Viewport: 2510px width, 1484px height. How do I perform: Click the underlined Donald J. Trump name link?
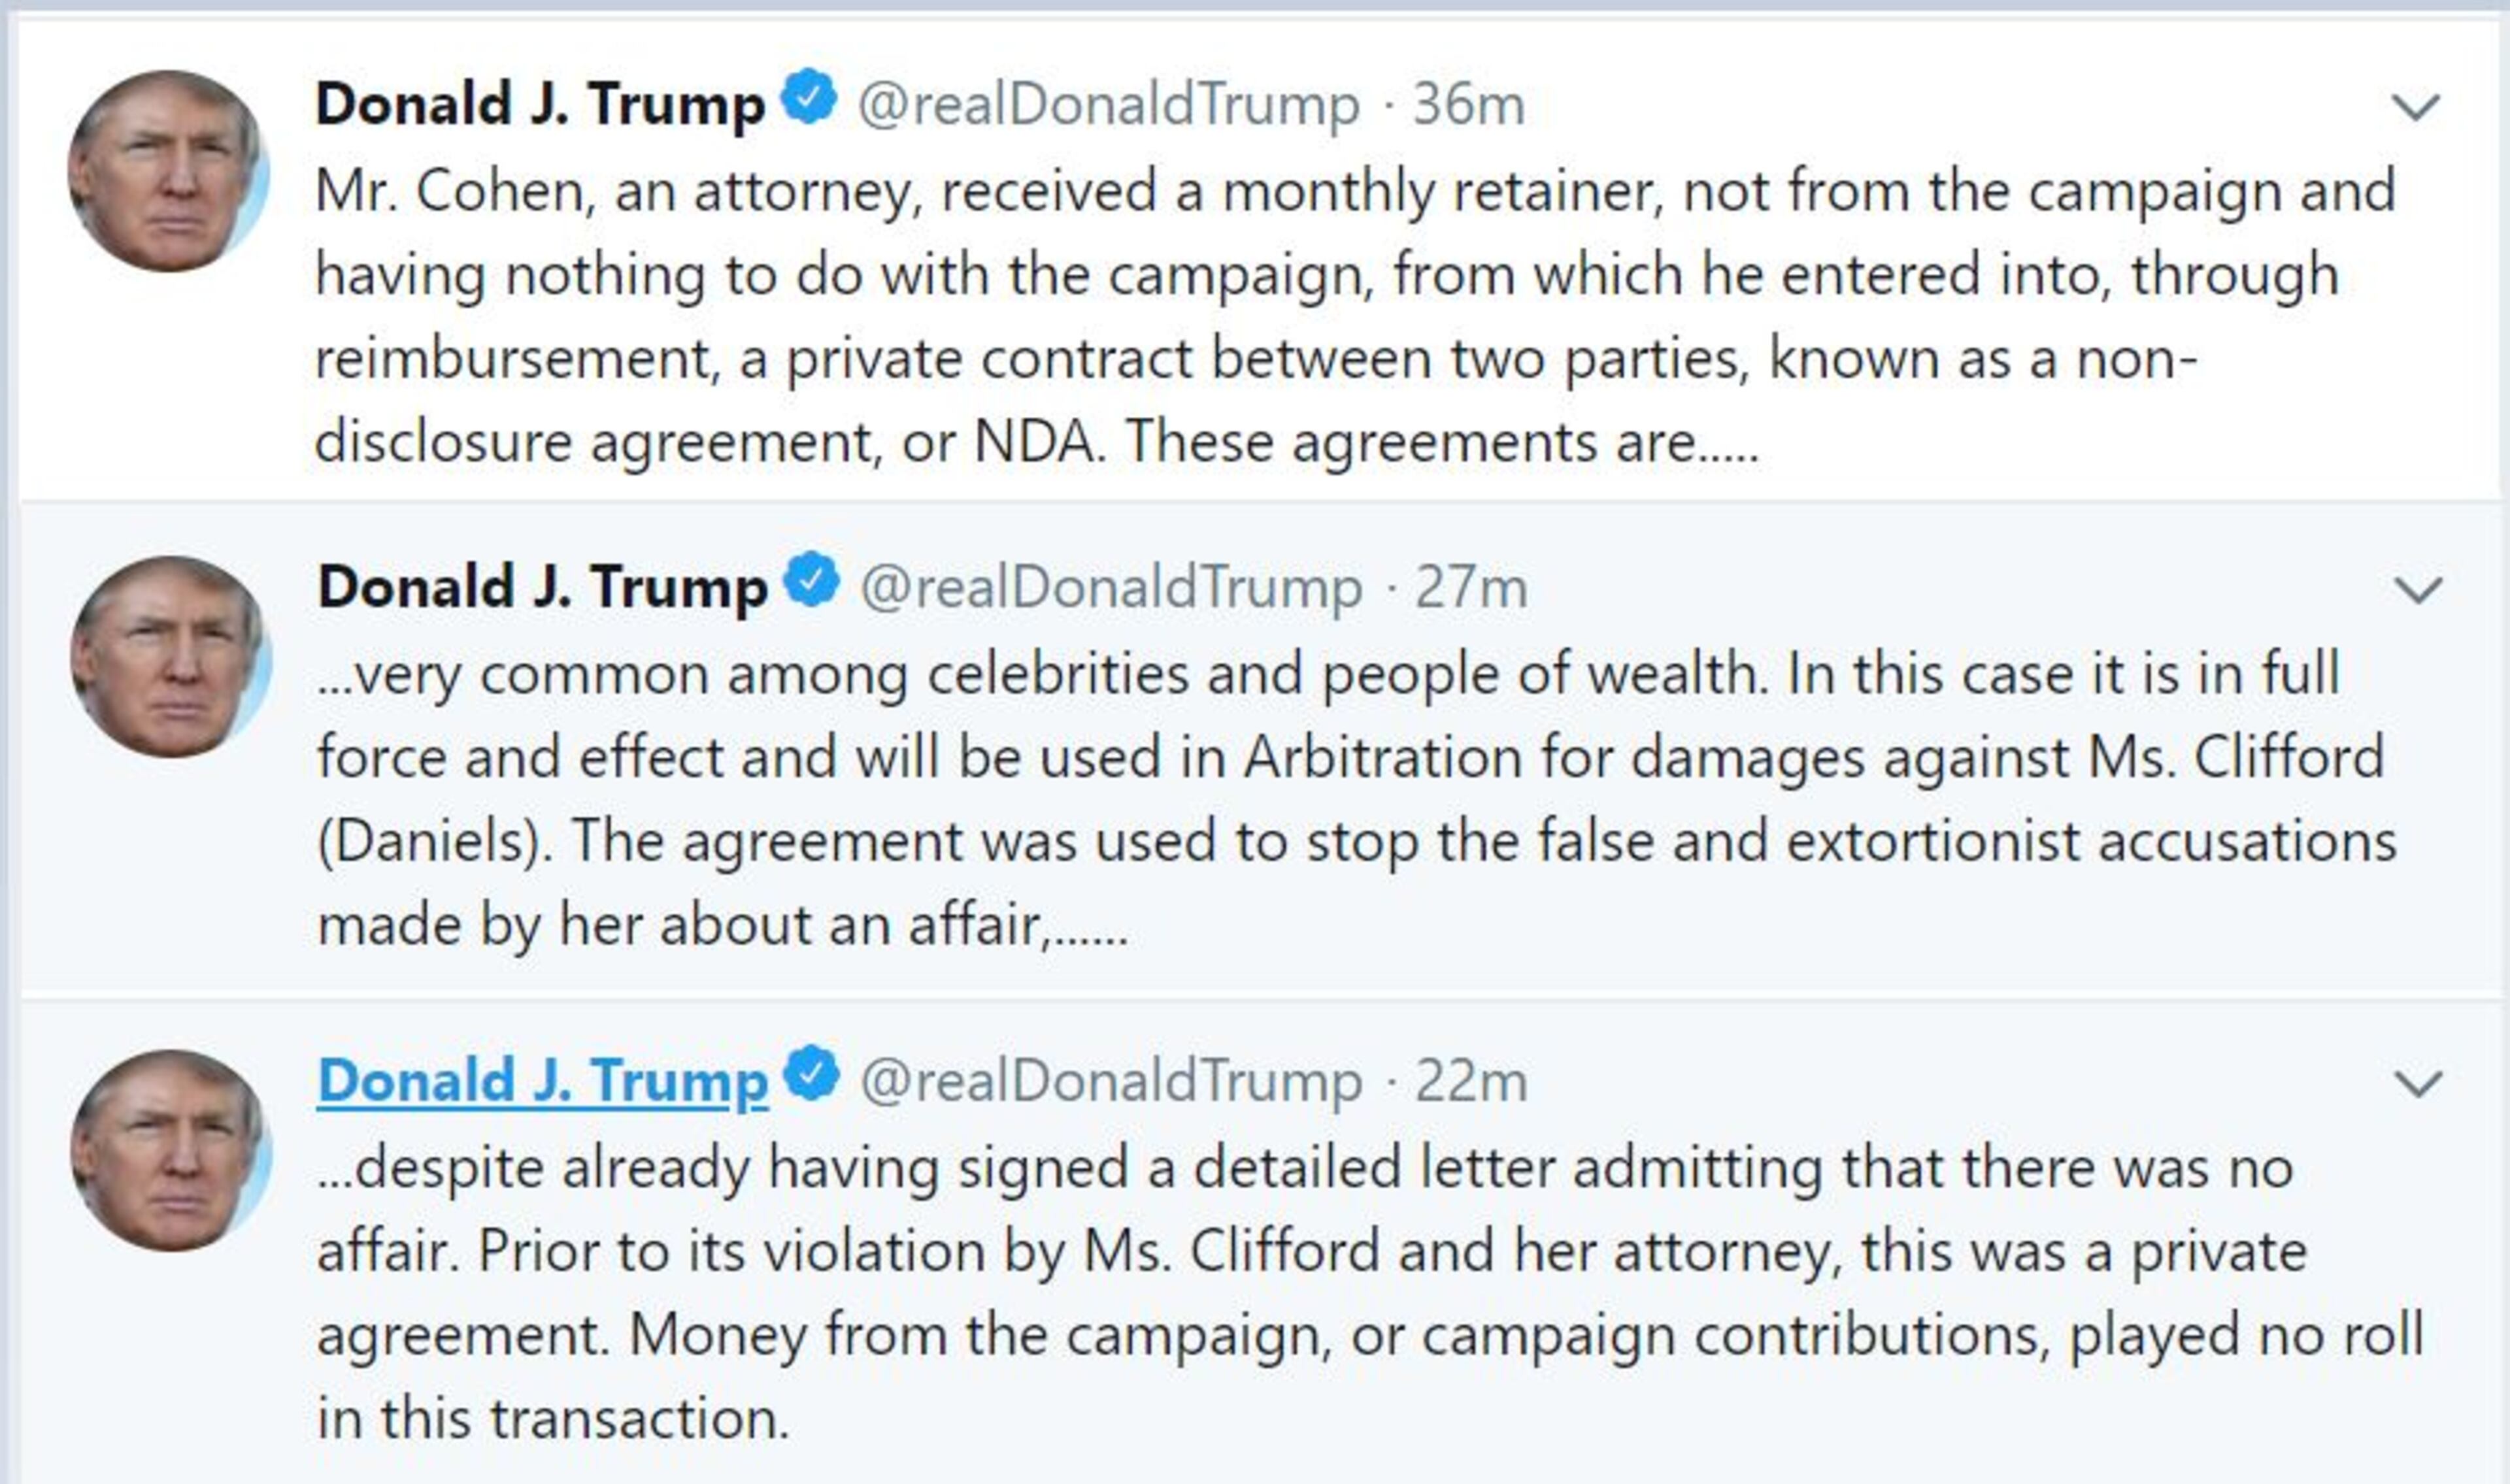click(542, 1083)
